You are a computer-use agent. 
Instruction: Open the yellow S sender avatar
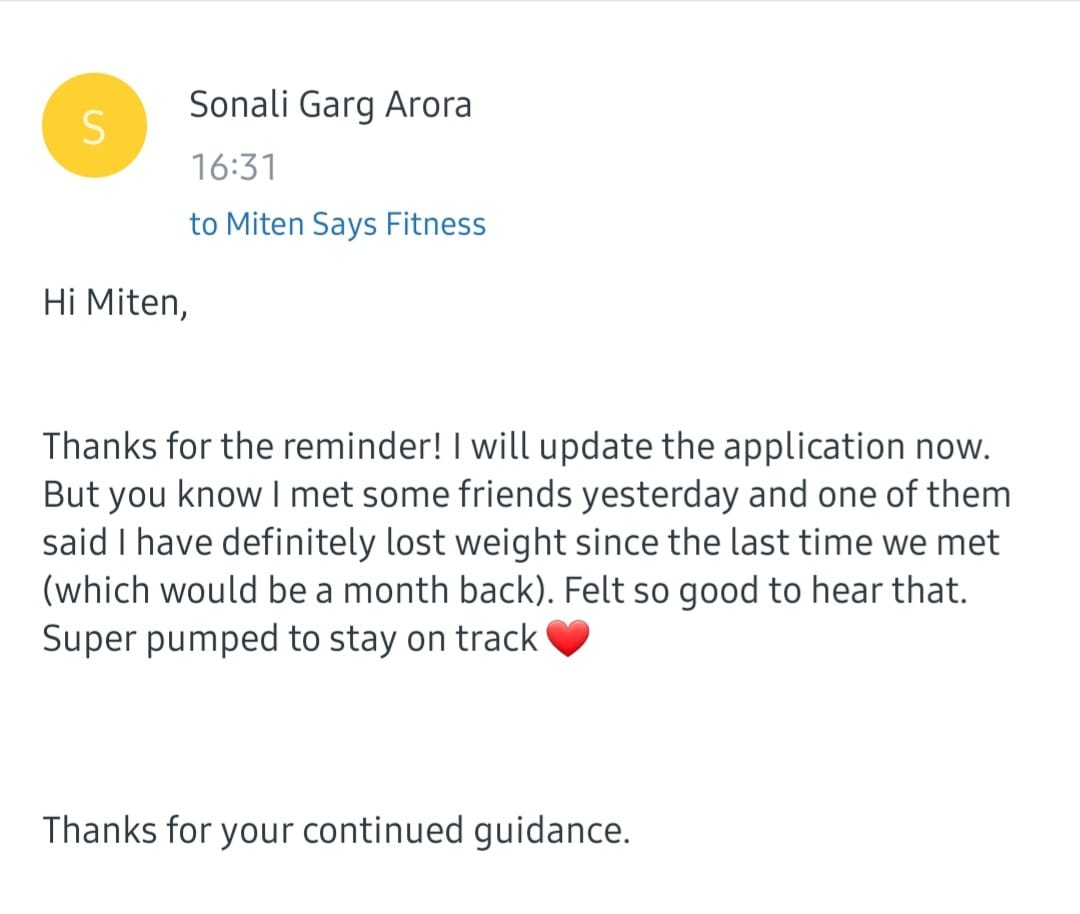(94, 125)
